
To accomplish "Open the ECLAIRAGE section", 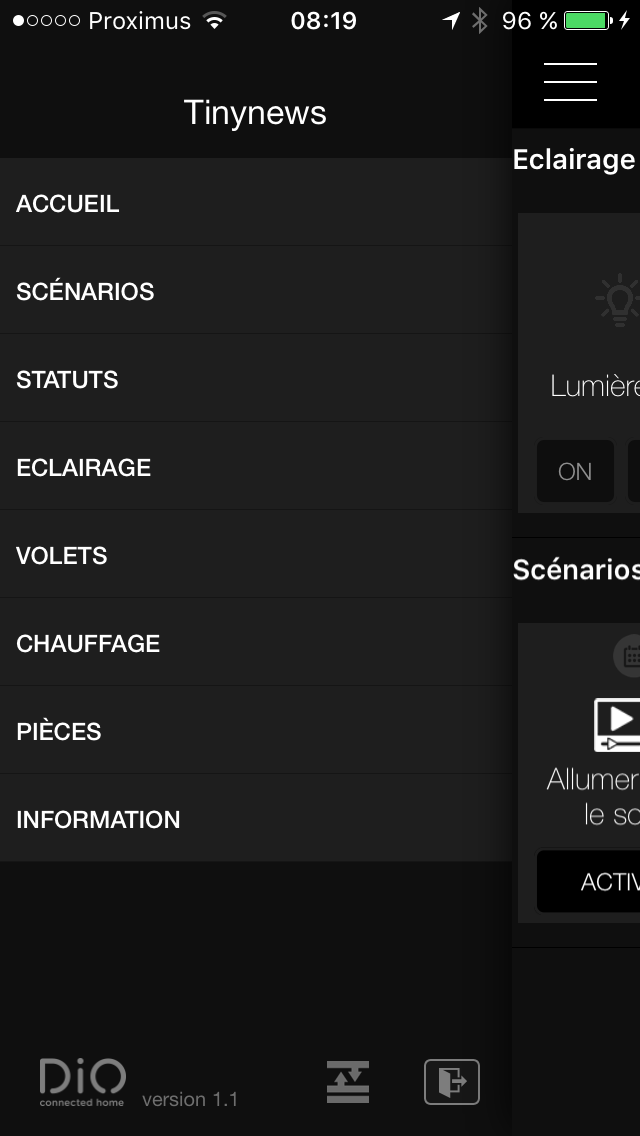I will click(x=255, y=467).
